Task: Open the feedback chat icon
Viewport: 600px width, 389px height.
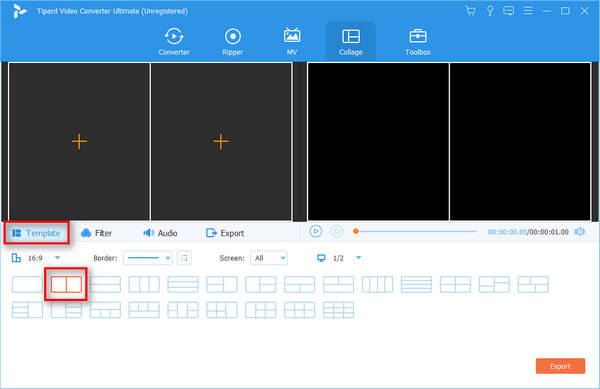Action: [509, 11]
